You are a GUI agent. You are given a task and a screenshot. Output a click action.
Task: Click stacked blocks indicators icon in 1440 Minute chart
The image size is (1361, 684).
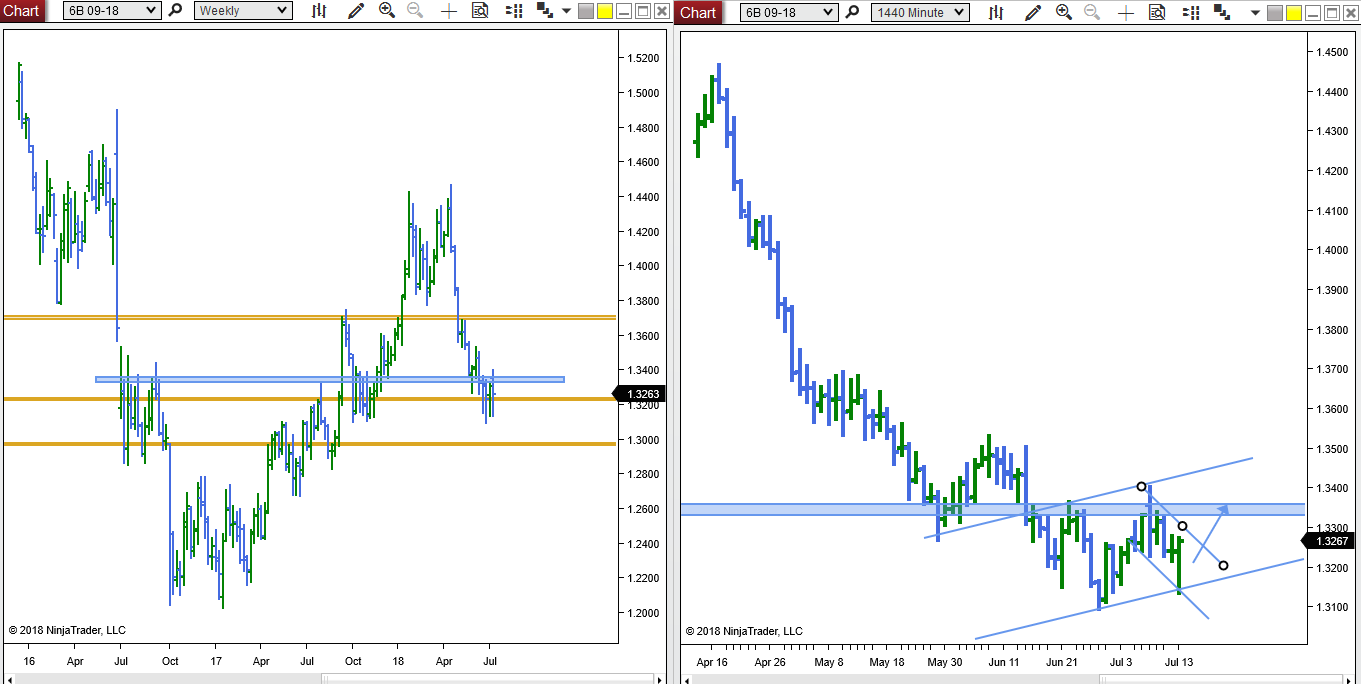(1222, 12)
